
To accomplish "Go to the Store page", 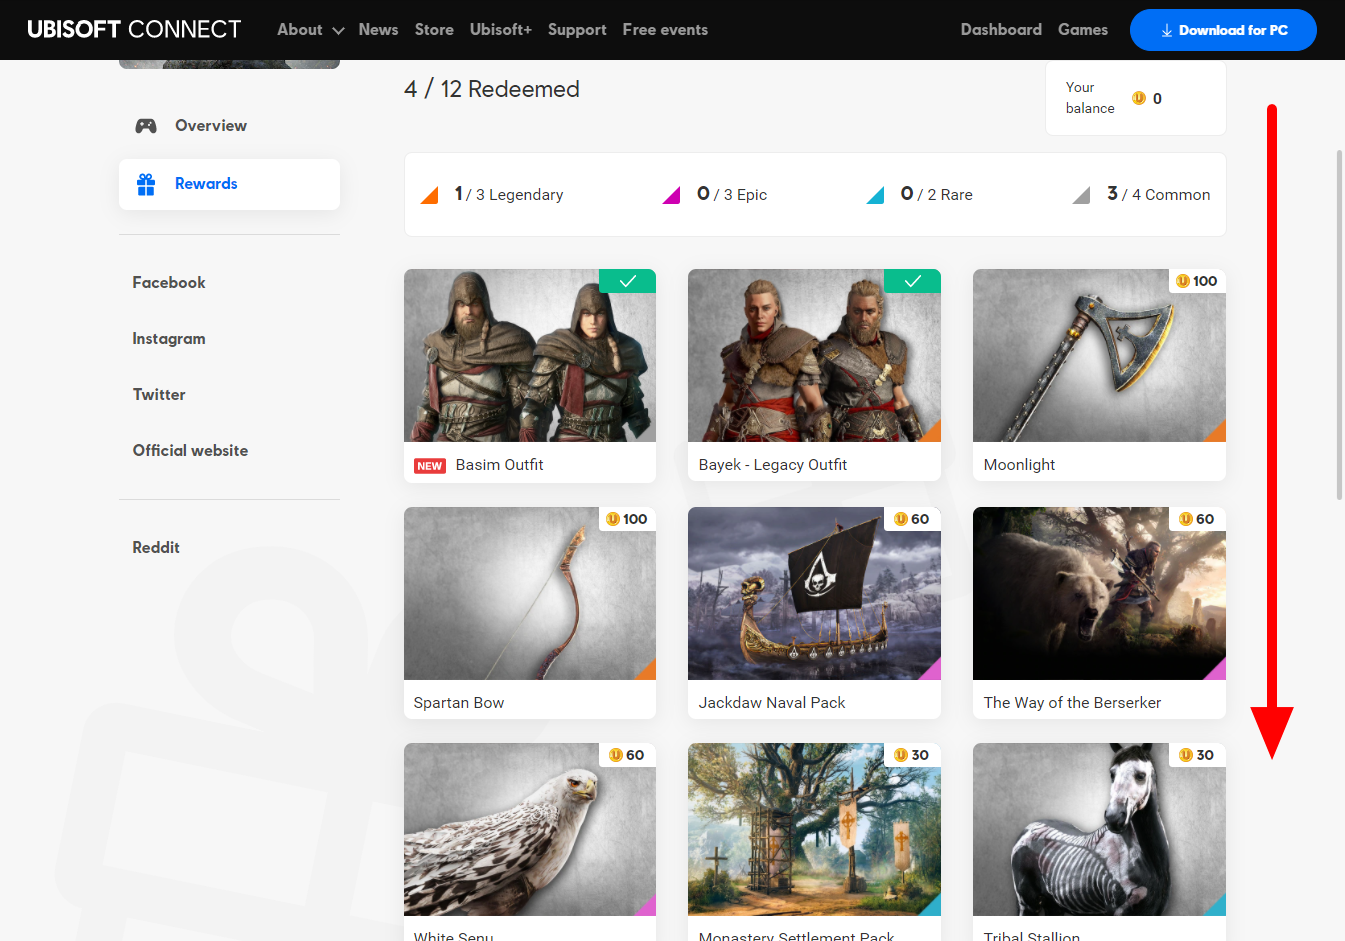I will coord(434,30).
